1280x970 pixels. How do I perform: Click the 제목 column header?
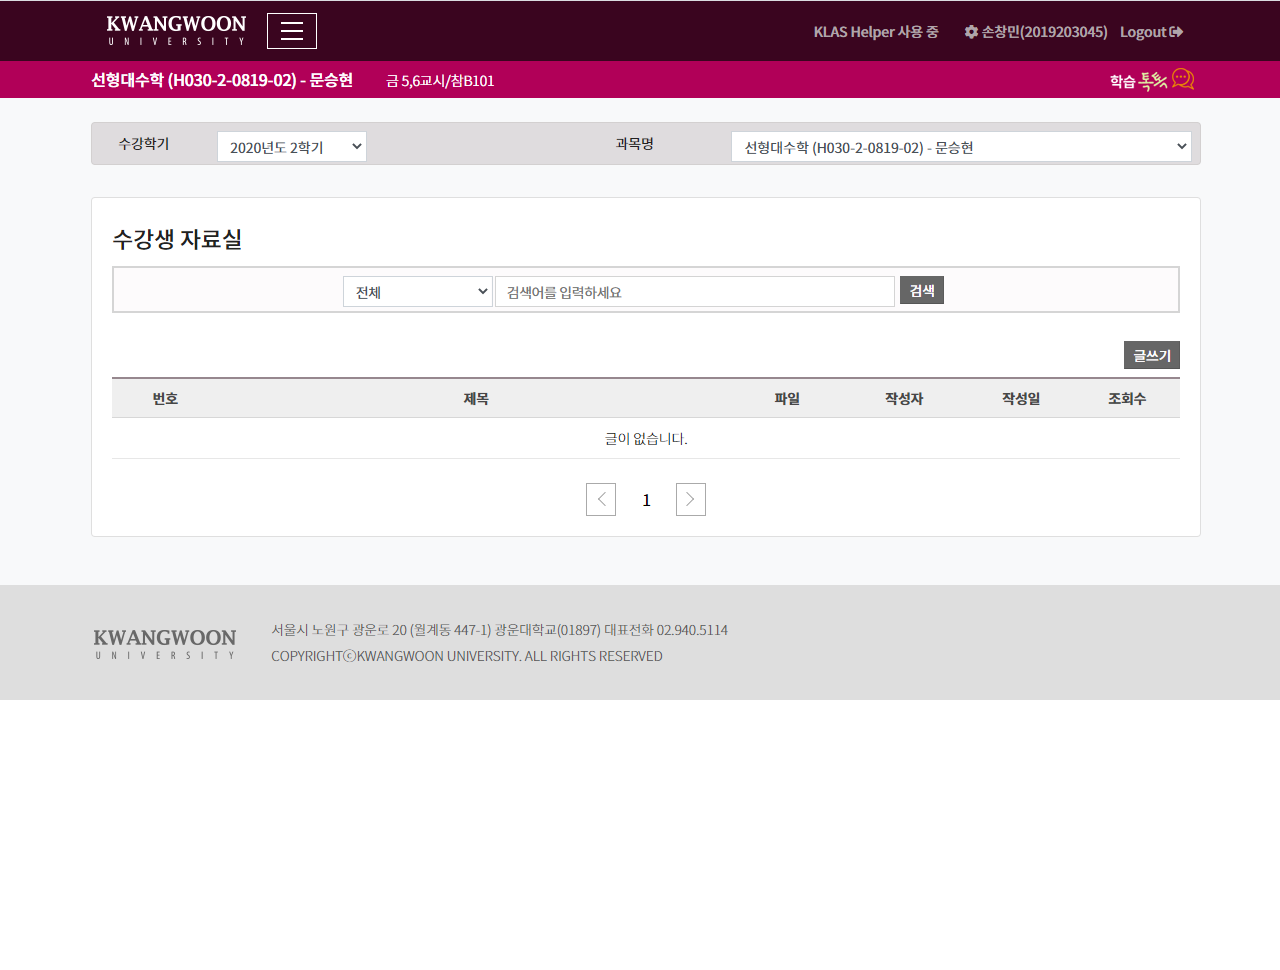476,398
